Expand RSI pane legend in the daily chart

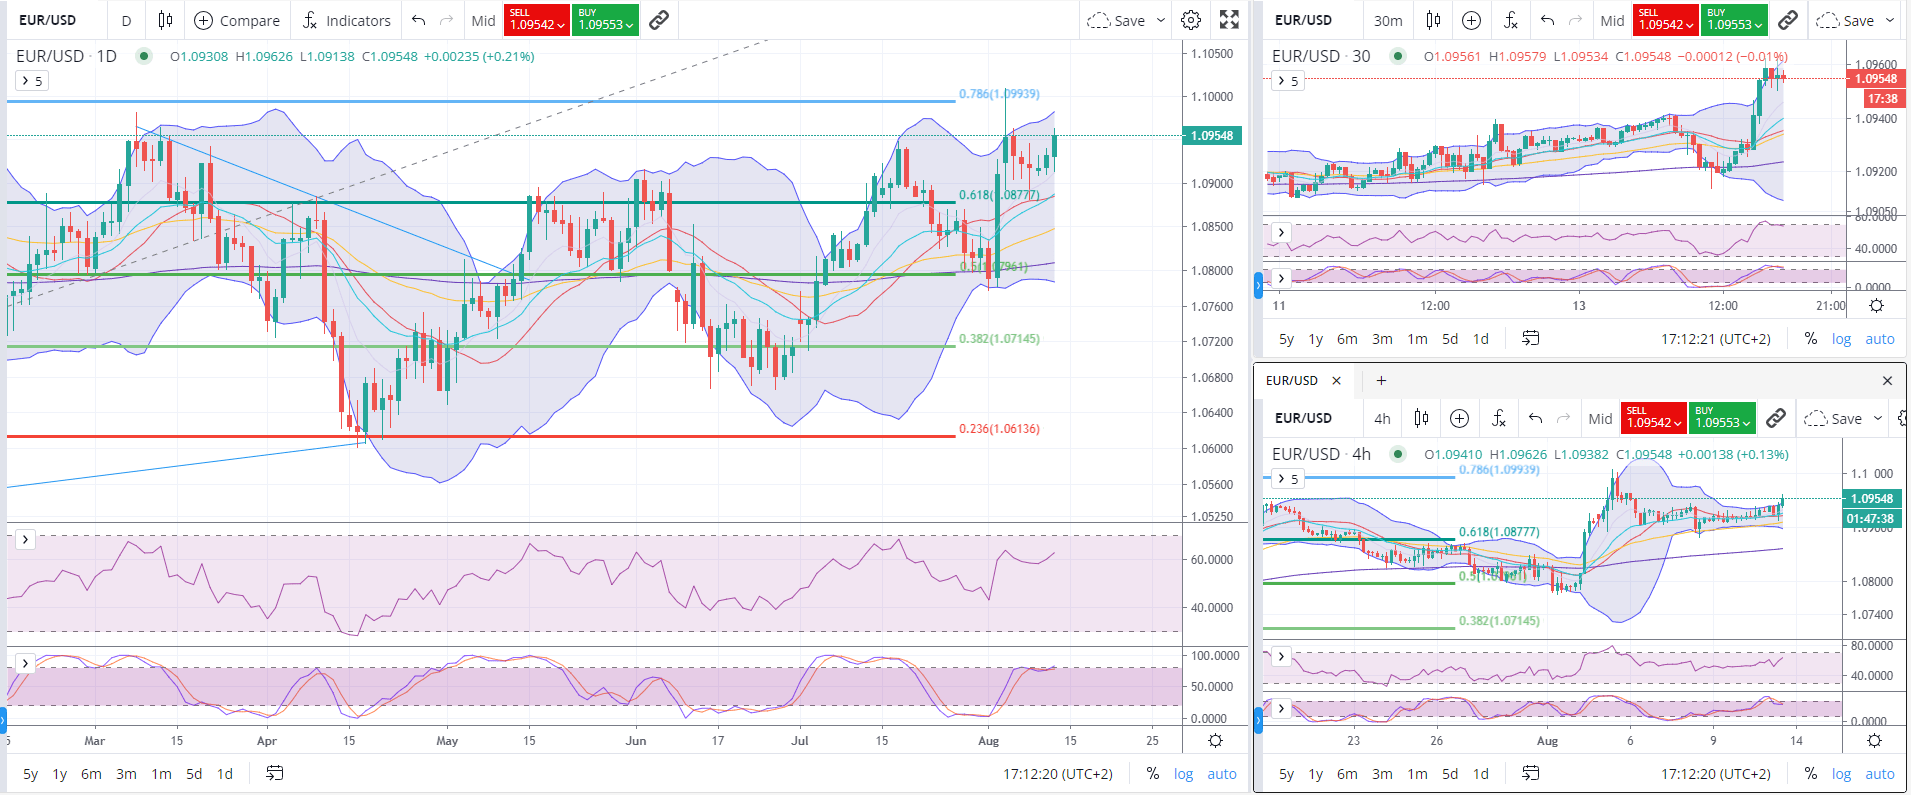point(25,540)
